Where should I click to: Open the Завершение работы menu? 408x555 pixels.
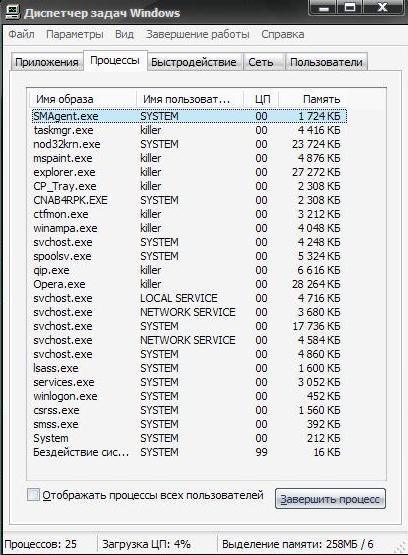[x=197, y=34]
